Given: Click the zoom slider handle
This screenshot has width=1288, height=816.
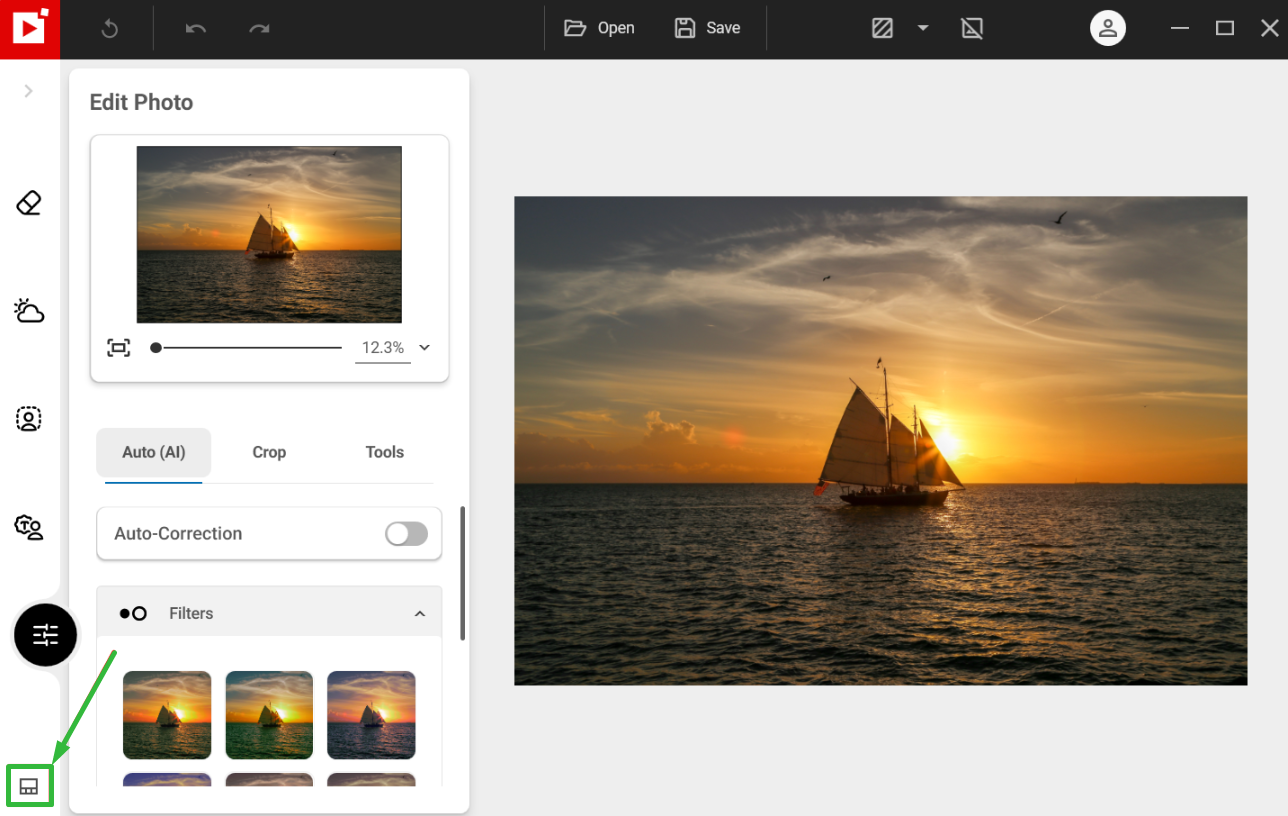Looking at the screenshot, I should [156, 348].
